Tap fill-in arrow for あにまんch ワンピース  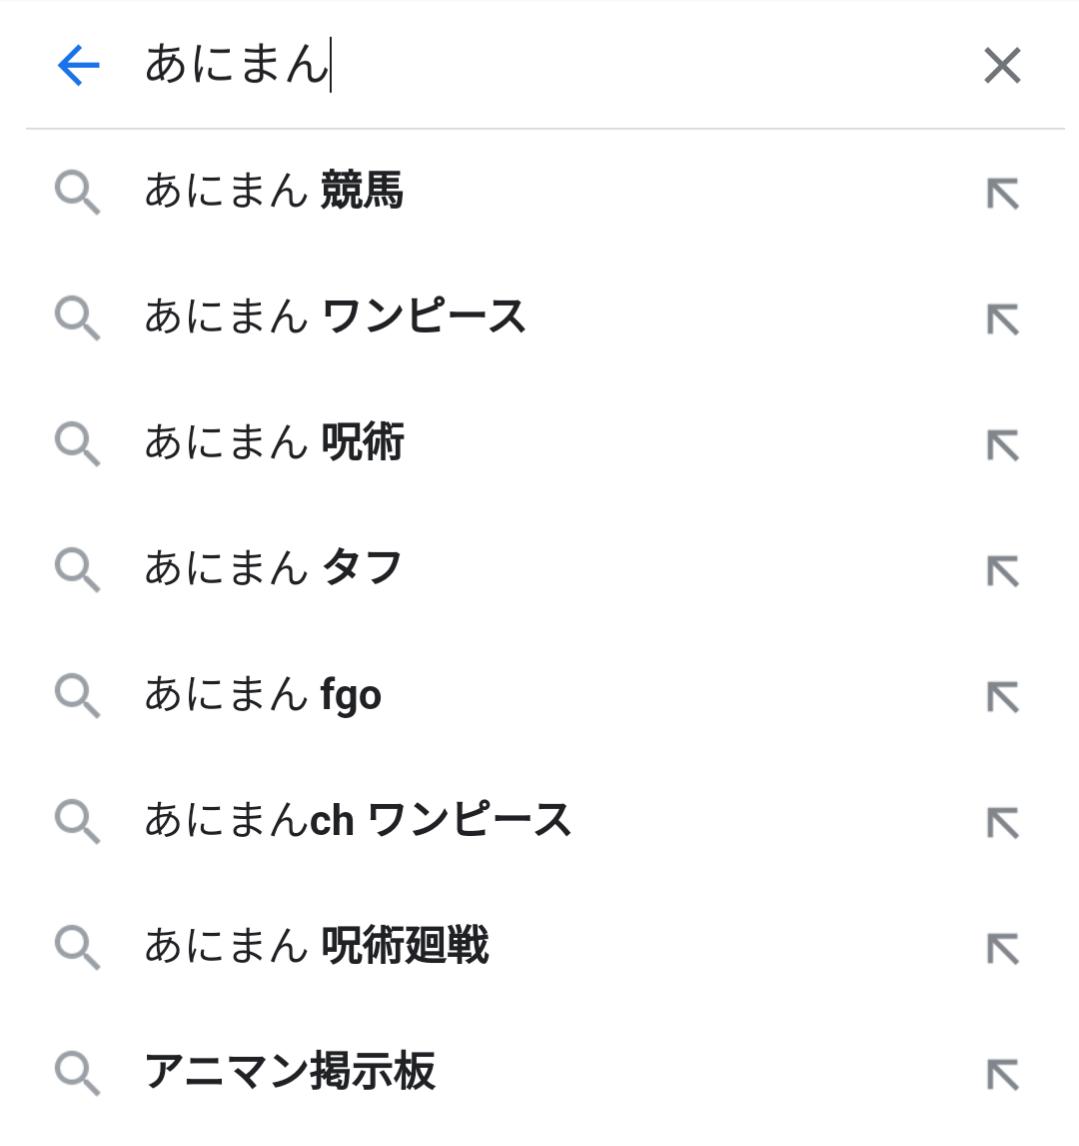pos(1002,823)
